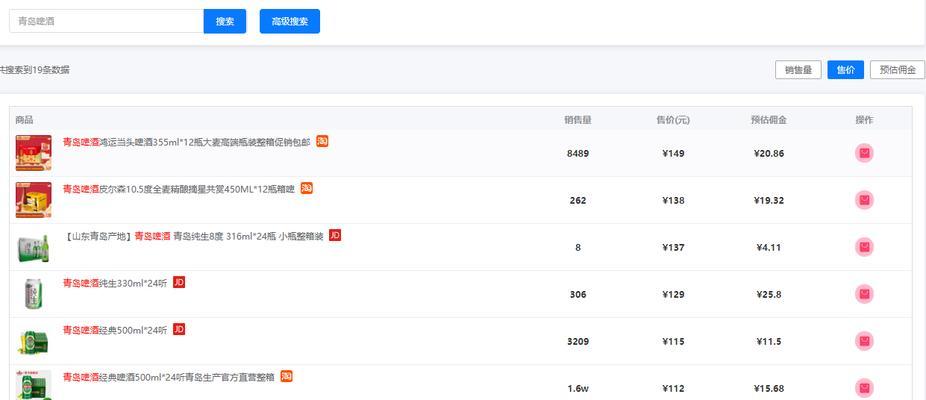
Task: Click commission value ¥20.86
Action: (x=769, y=154)
